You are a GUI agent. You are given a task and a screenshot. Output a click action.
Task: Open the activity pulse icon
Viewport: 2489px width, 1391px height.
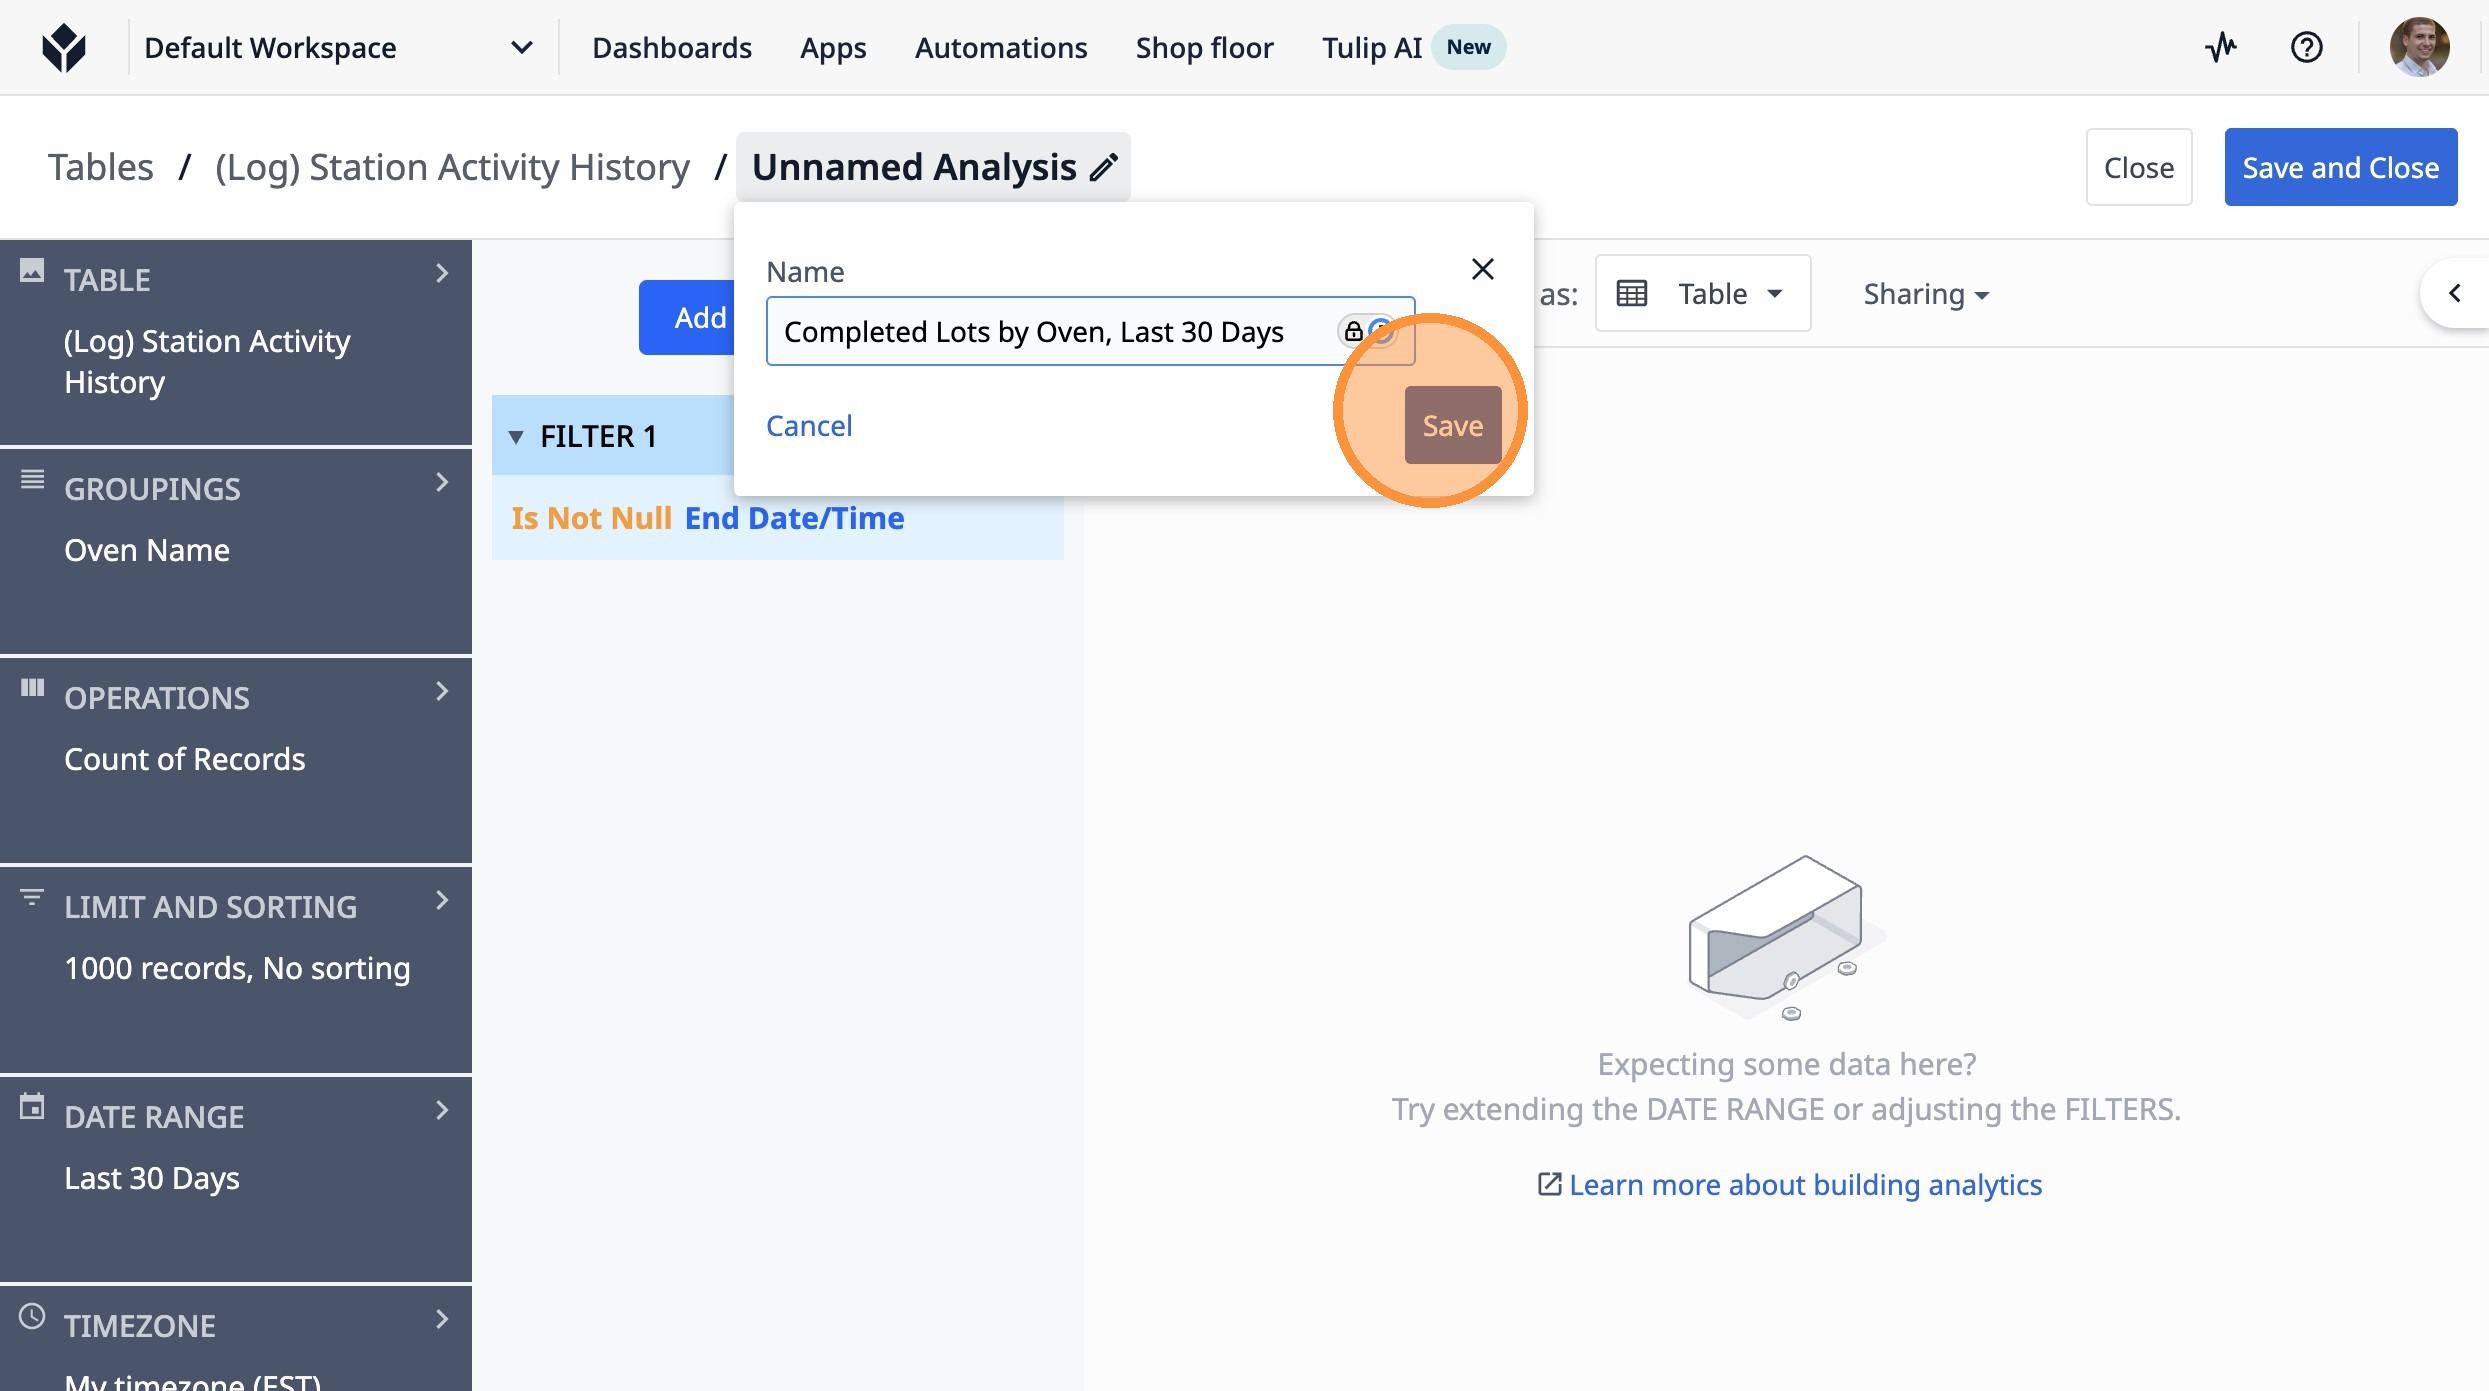click(2221, 47)
